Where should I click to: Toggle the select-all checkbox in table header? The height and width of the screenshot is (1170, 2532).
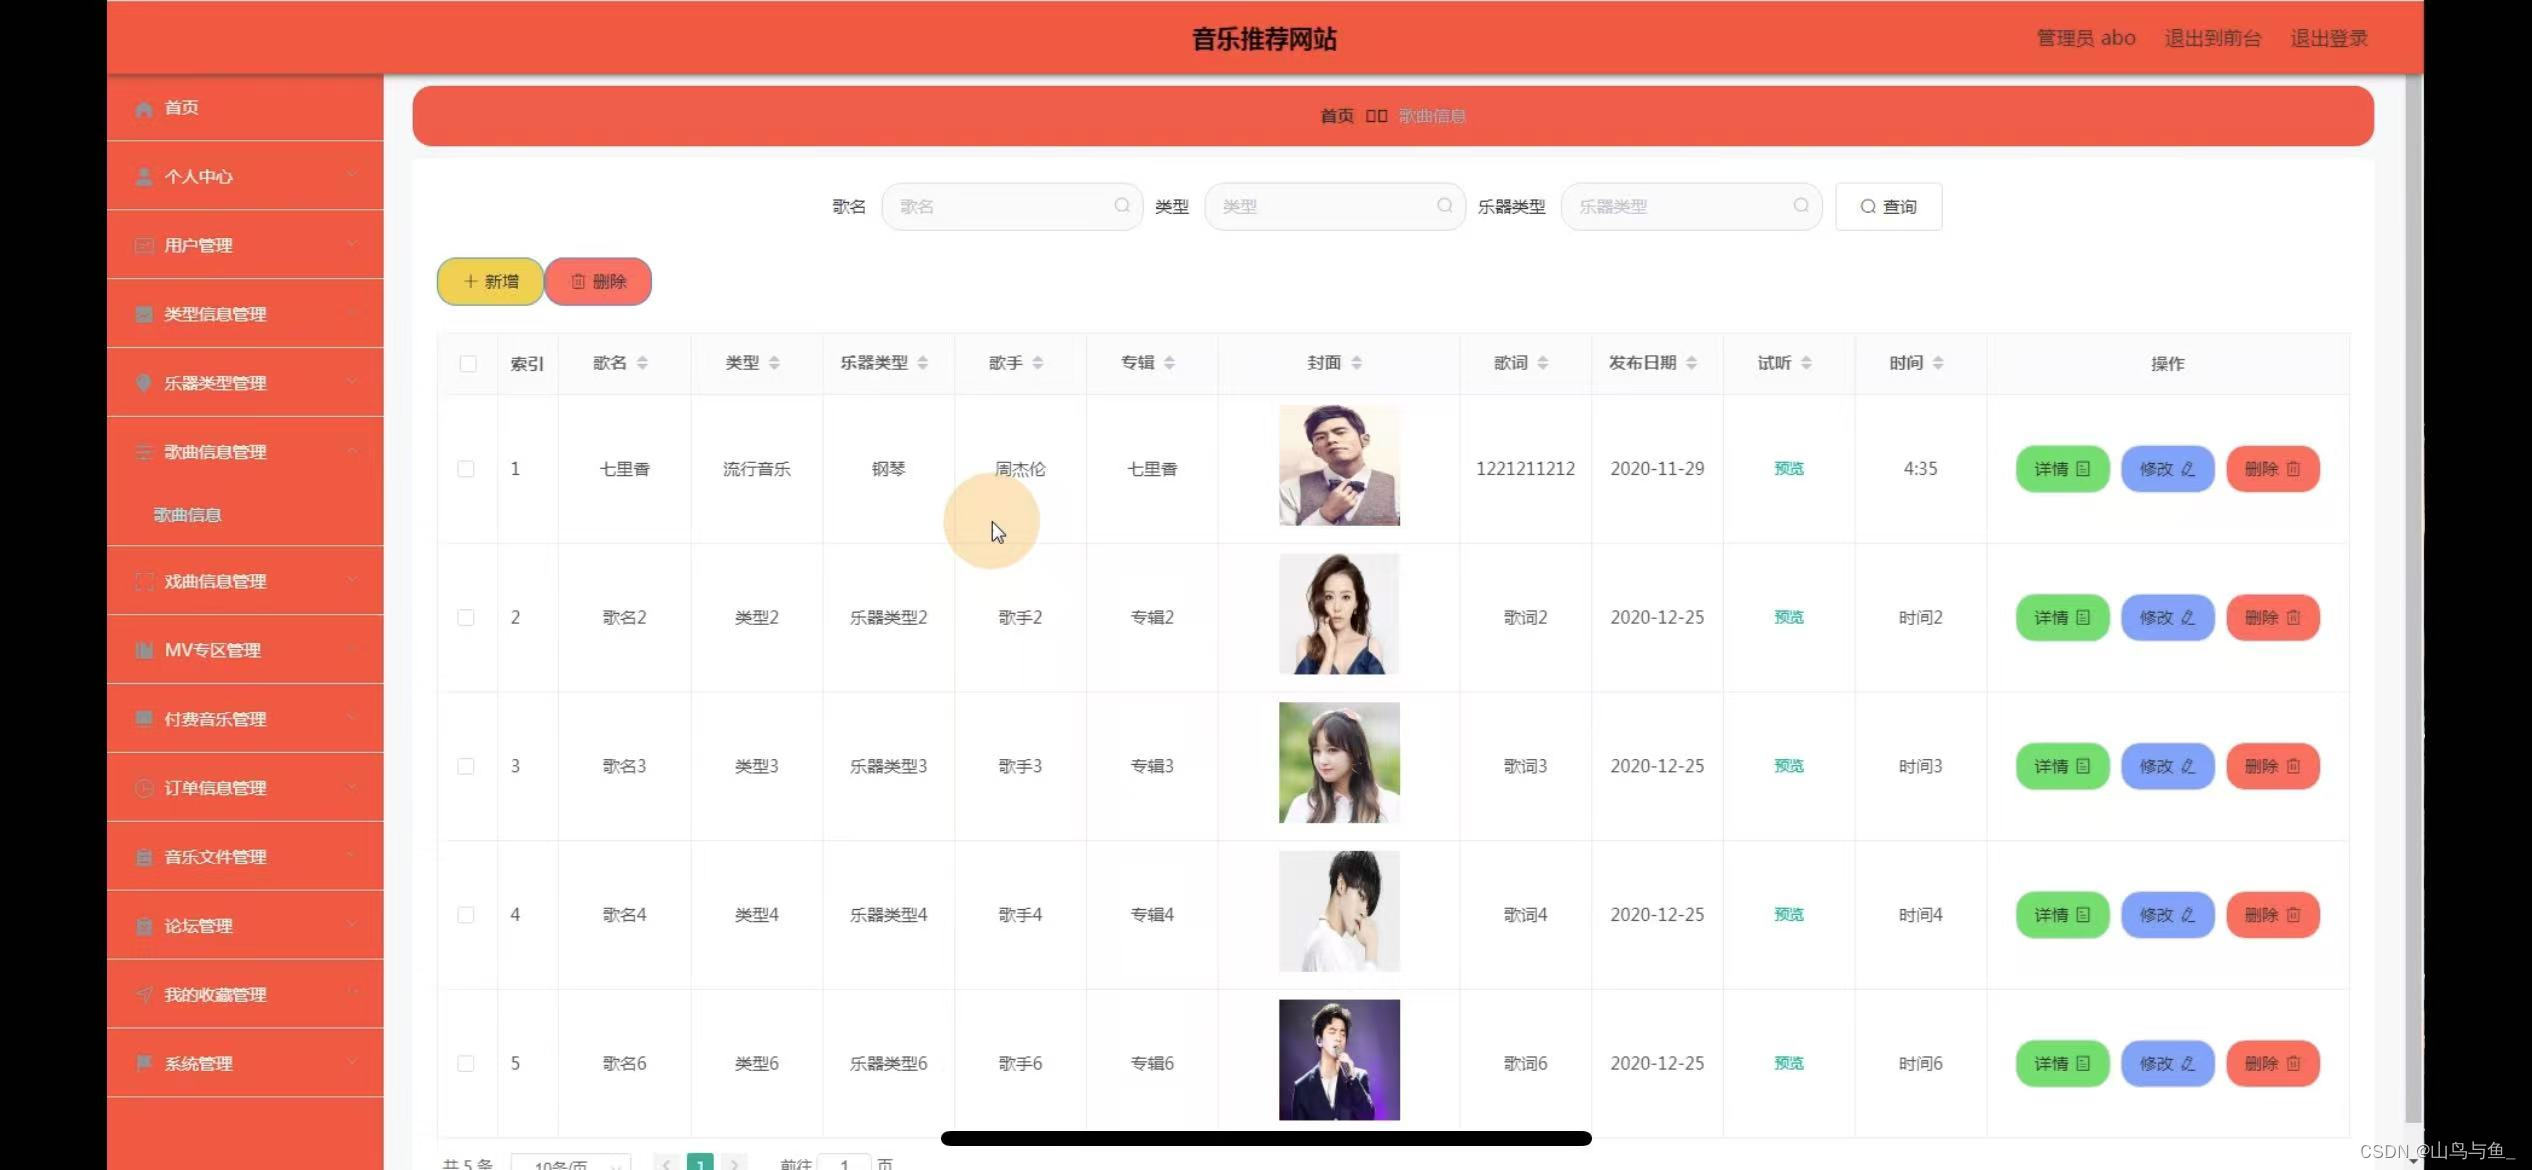(x=468, y=364)
